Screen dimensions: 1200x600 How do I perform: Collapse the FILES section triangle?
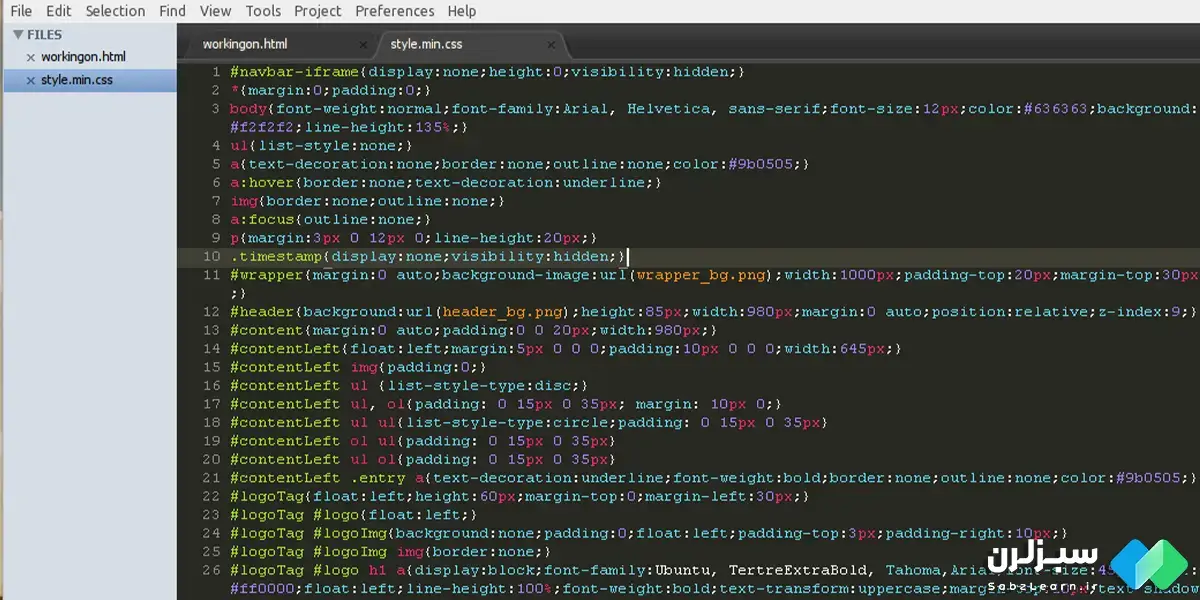(x=17, y=35)
